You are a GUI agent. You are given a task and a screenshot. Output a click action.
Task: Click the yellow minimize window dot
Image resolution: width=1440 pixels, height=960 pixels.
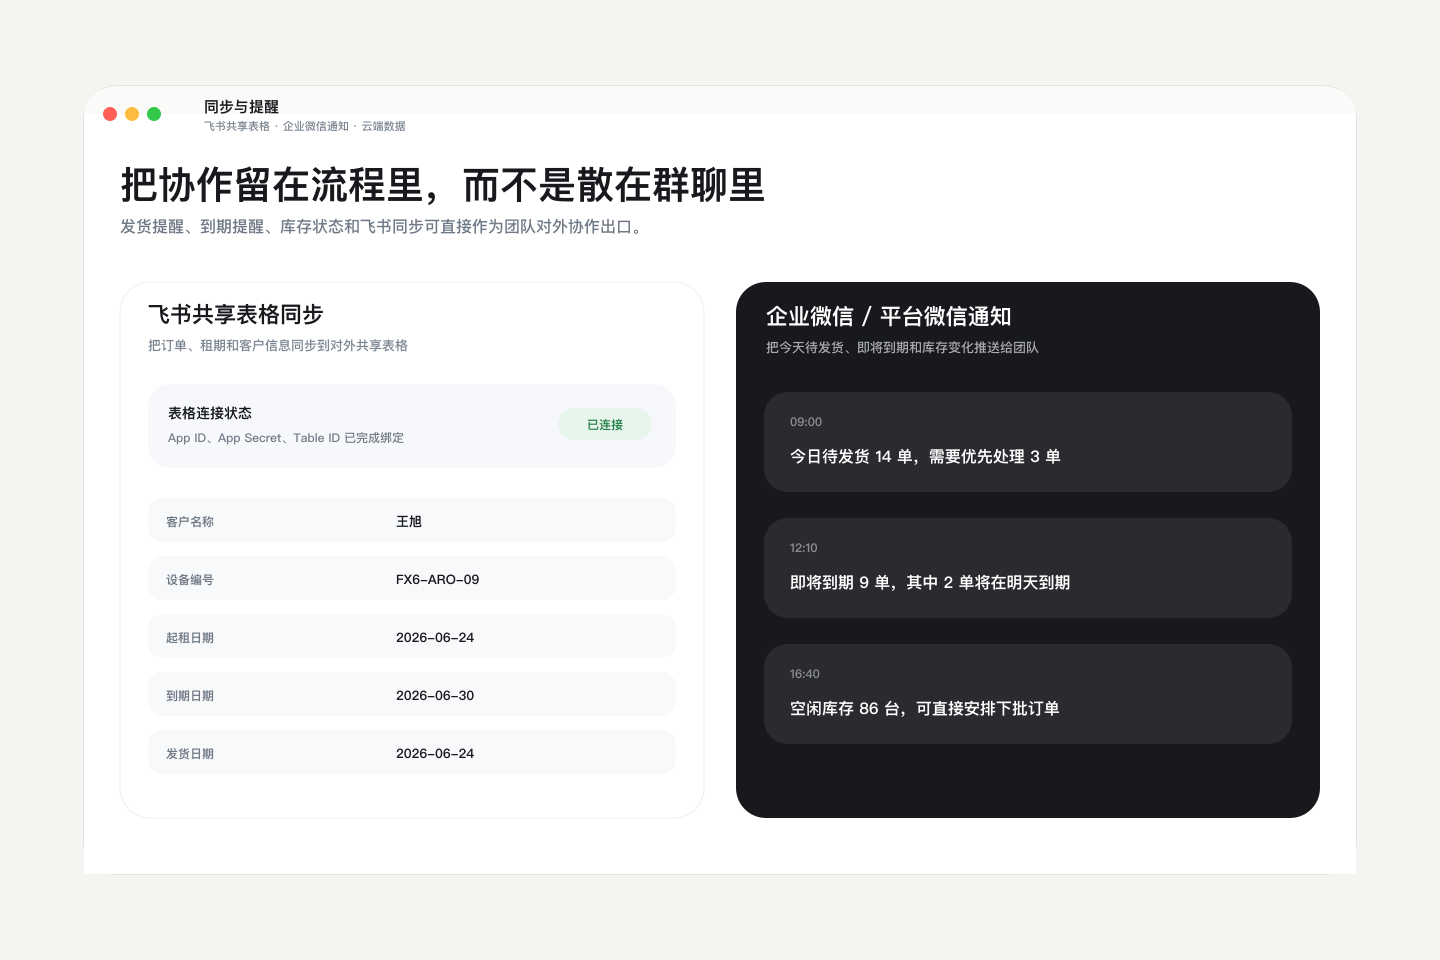tap(132, 114)
